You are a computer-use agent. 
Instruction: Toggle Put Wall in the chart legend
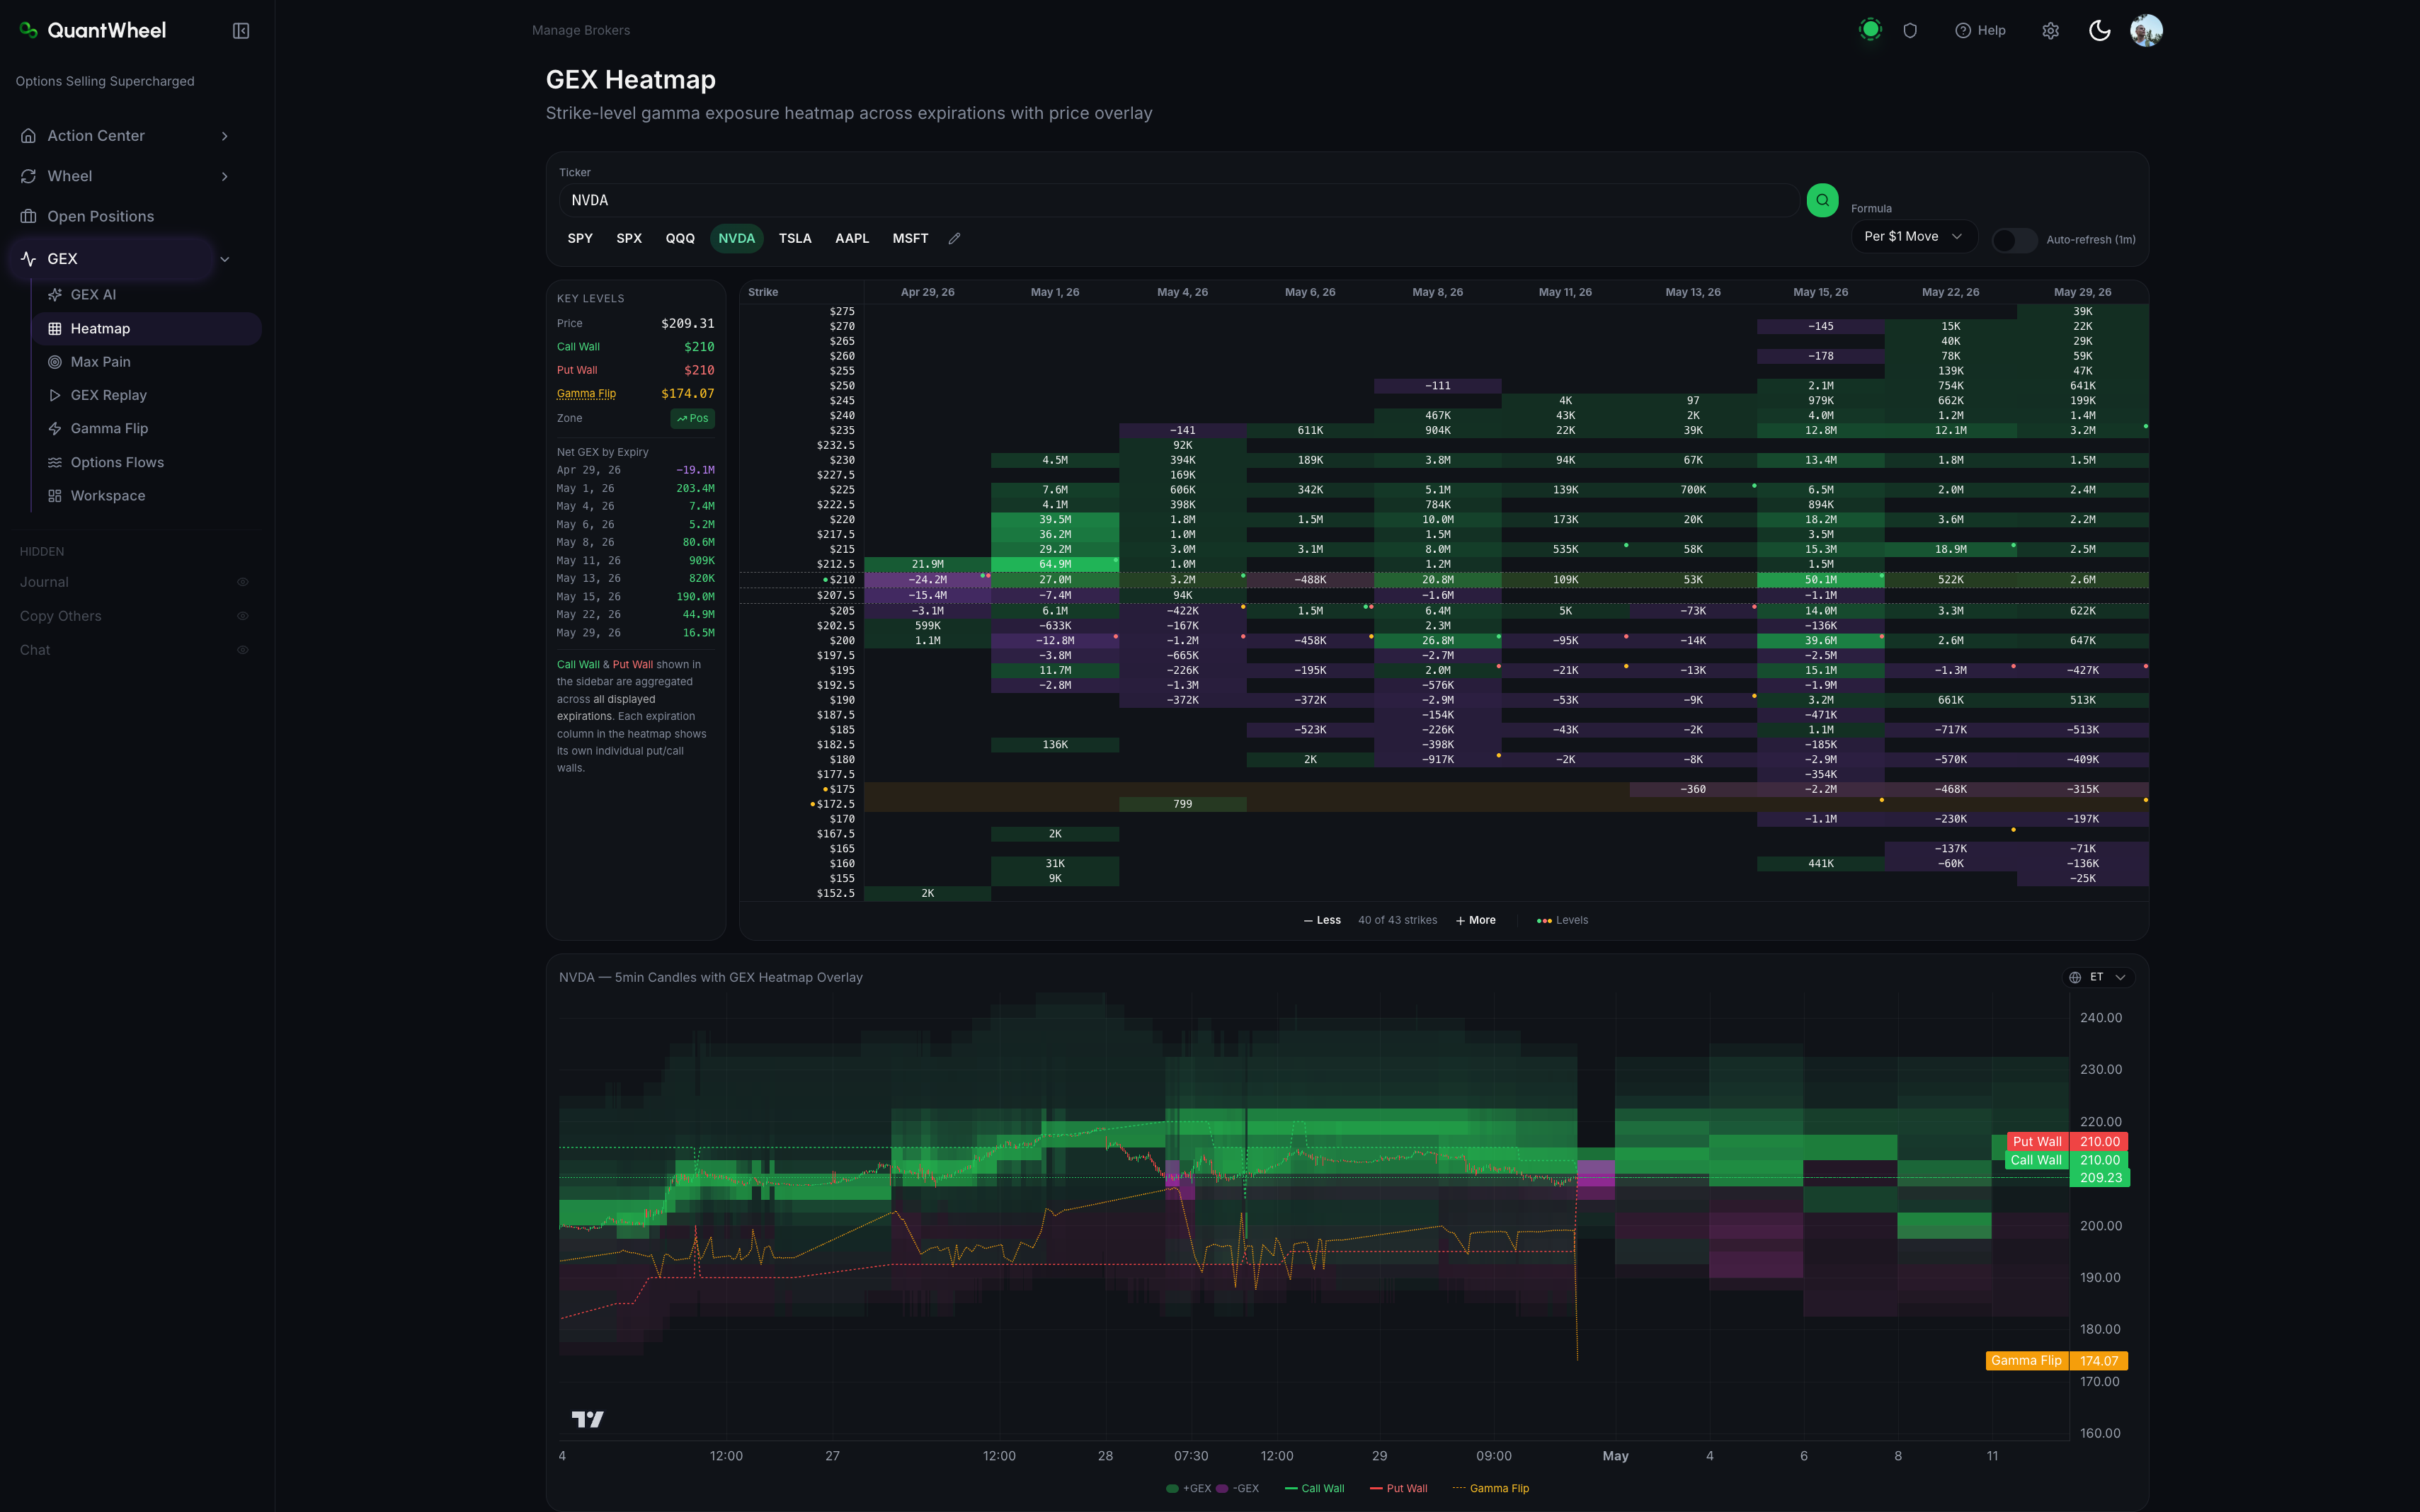1398,1488
